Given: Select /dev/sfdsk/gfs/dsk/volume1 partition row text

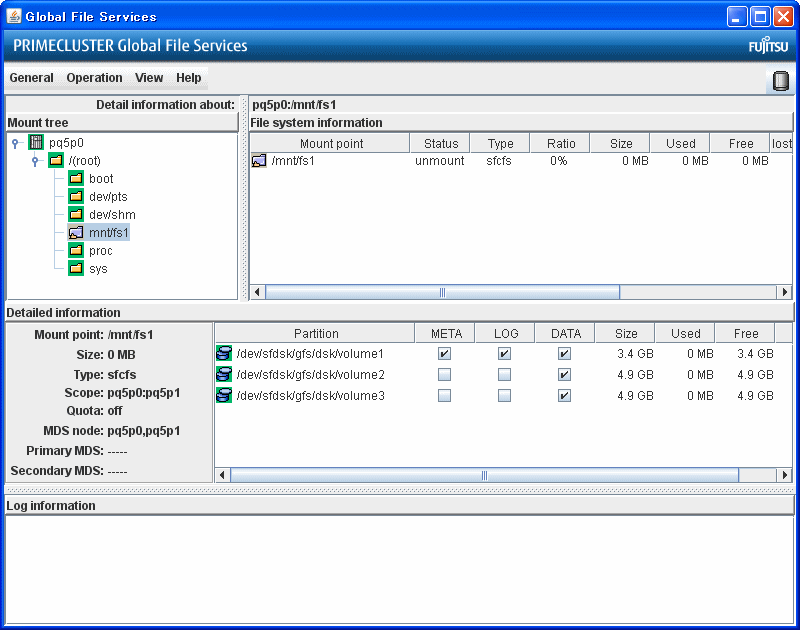Looking at the screenshot, I should [310, 354].
